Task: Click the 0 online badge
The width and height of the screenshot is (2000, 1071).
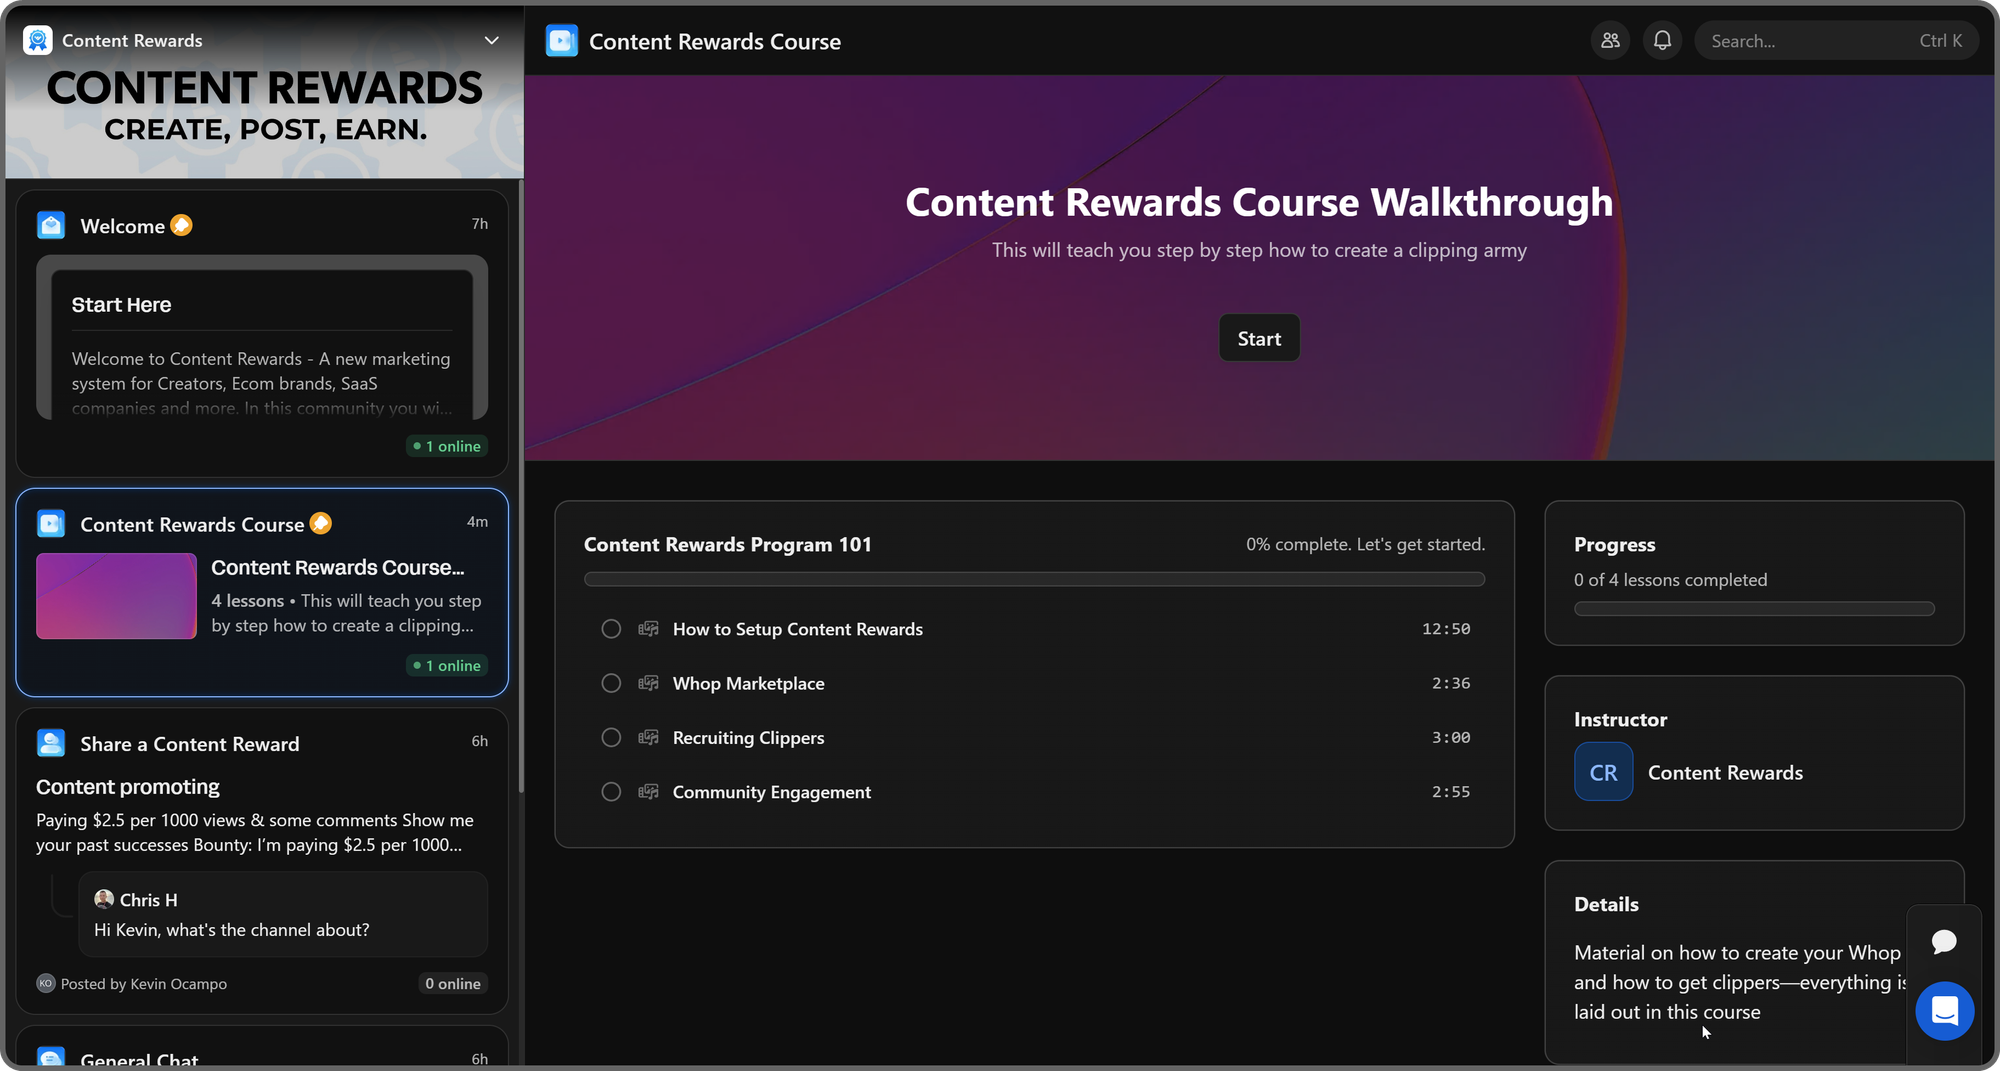Action: [453, 983]
